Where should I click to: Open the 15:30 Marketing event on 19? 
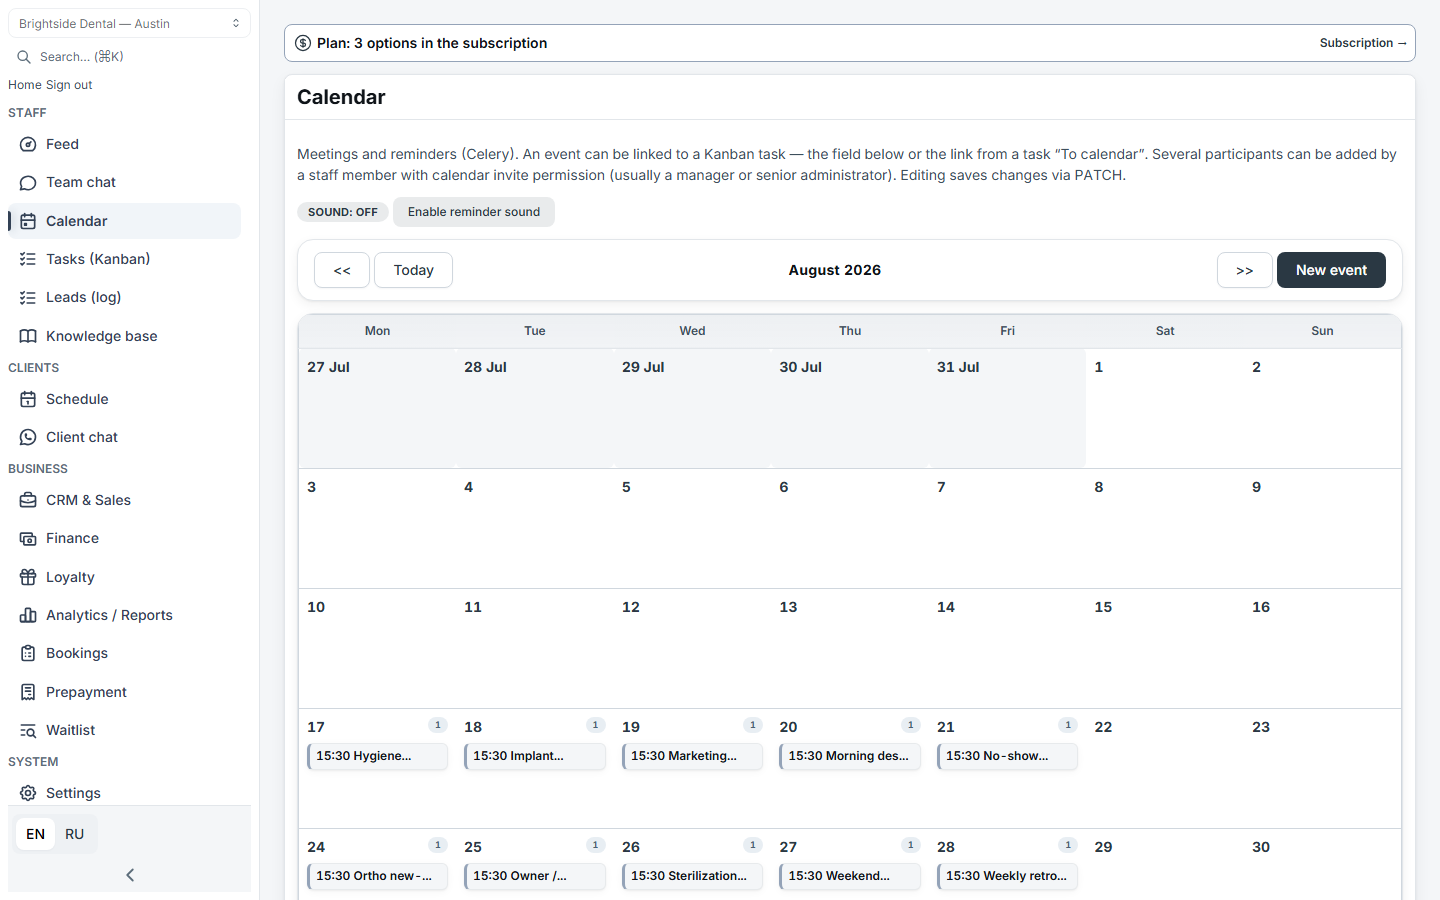point(692,756)
